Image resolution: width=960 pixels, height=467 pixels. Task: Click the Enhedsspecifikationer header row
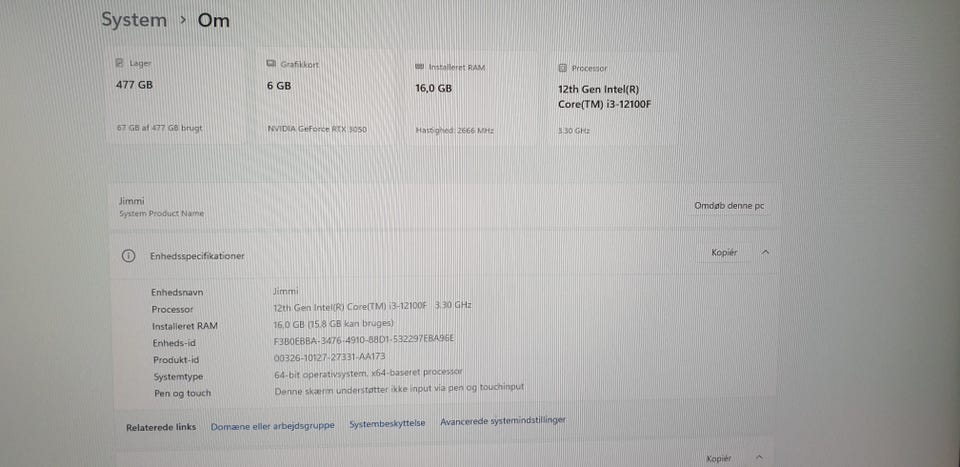444,254
